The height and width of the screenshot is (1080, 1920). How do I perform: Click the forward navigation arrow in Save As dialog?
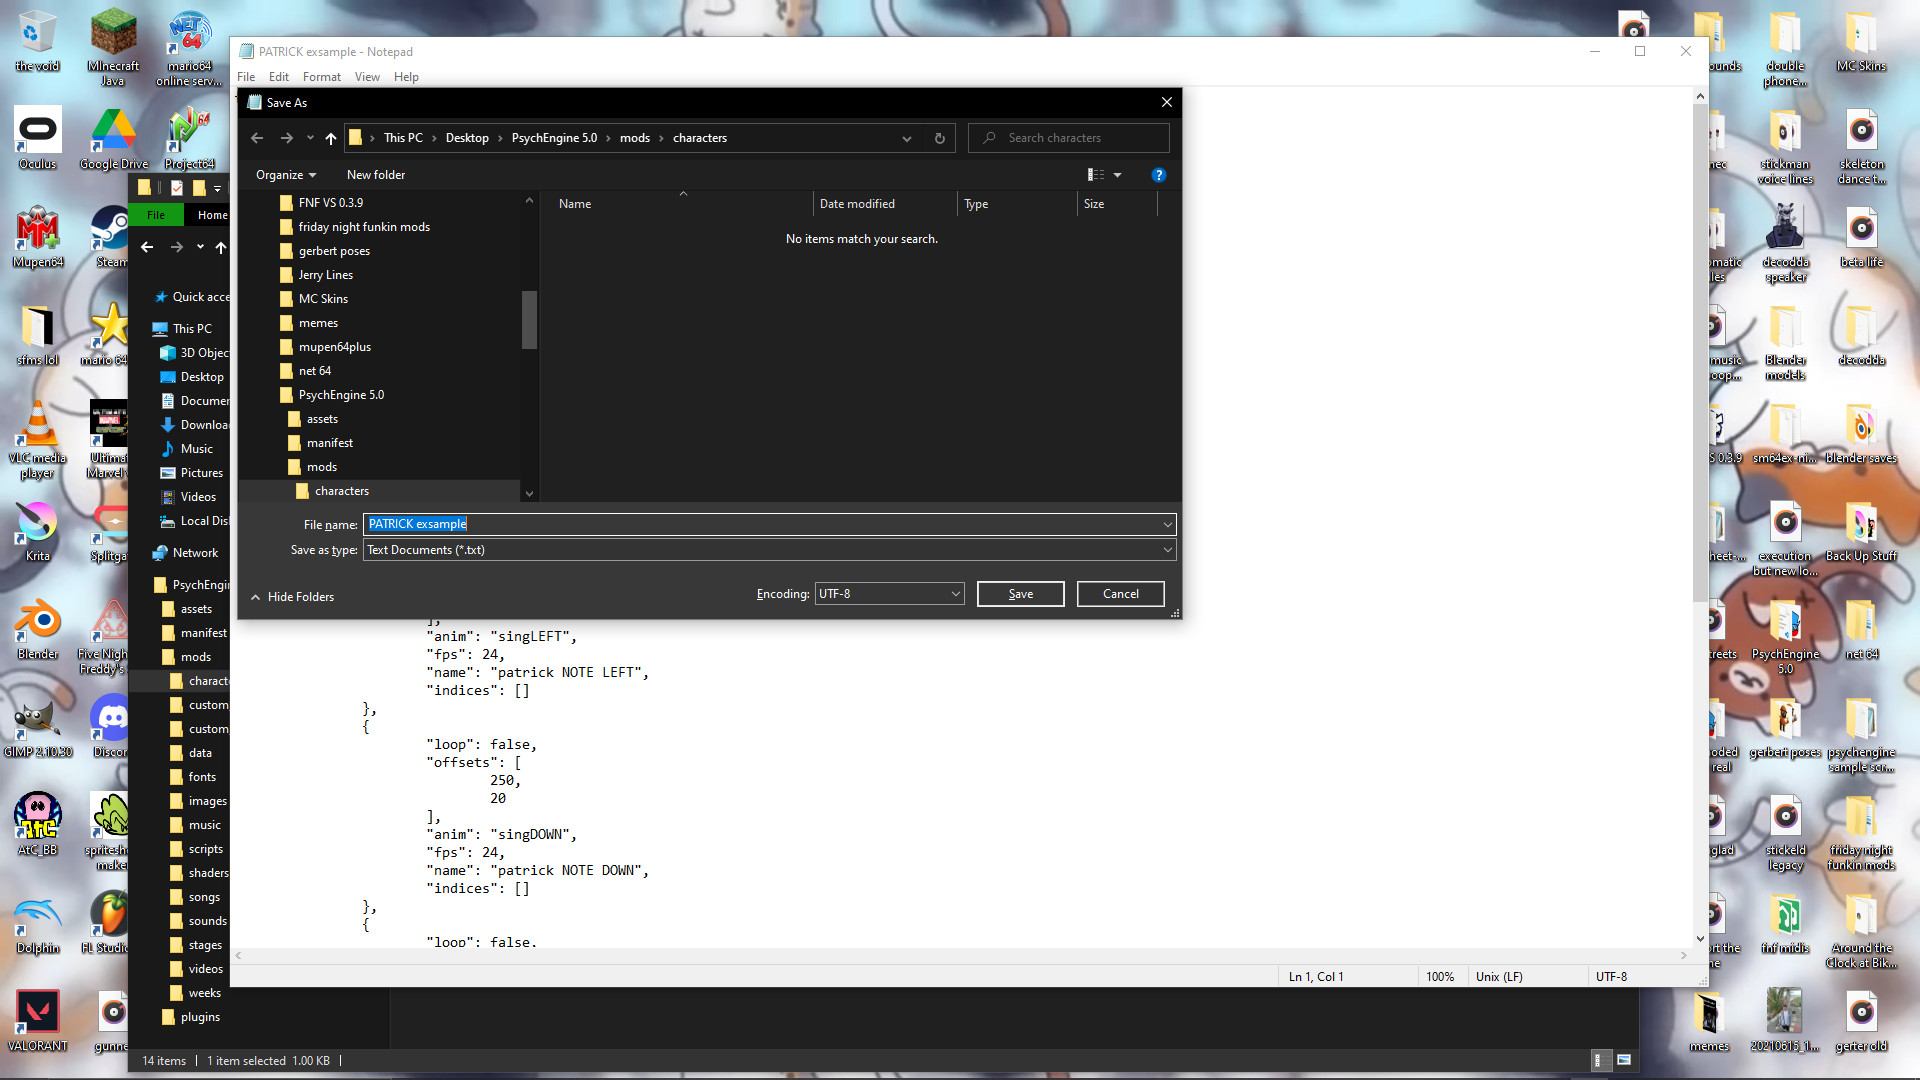point(287,138)
